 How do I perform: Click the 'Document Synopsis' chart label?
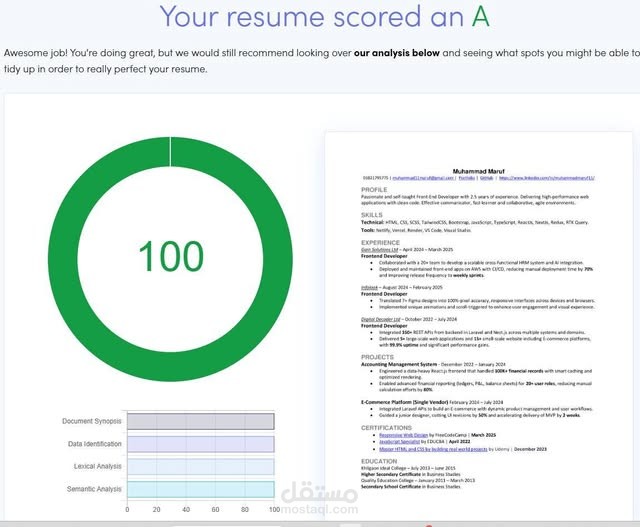click(x=92, y=421)
